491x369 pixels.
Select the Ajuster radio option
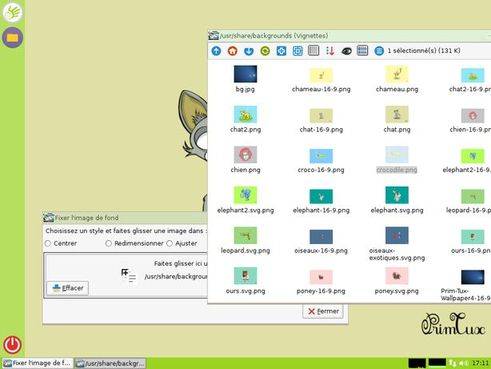point(182,243)
